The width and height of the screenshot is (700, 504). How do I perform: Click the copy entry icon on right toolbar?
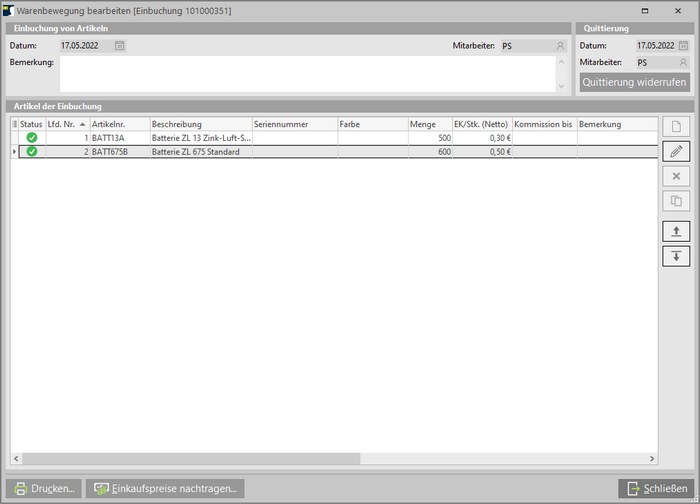[x=676, y=201]
